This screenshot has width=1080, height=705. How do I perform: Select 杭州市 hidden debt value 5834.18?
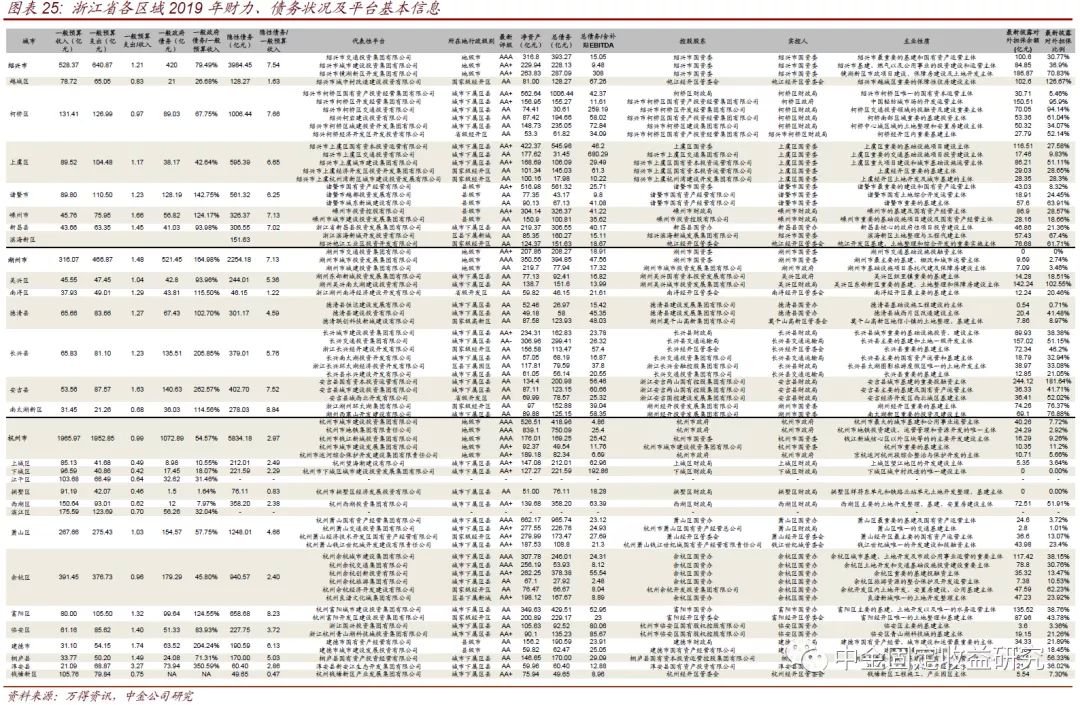pos(240,438)
